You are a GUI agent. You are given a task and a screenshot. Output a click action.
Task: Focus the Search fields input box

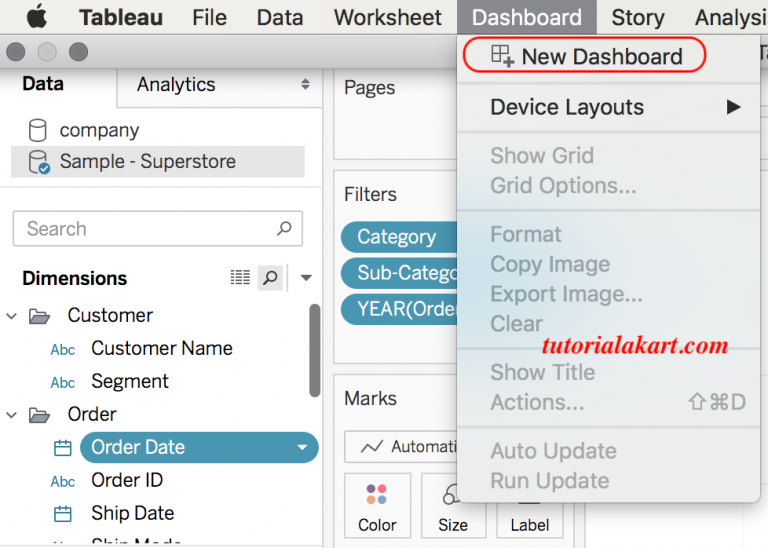158,229
